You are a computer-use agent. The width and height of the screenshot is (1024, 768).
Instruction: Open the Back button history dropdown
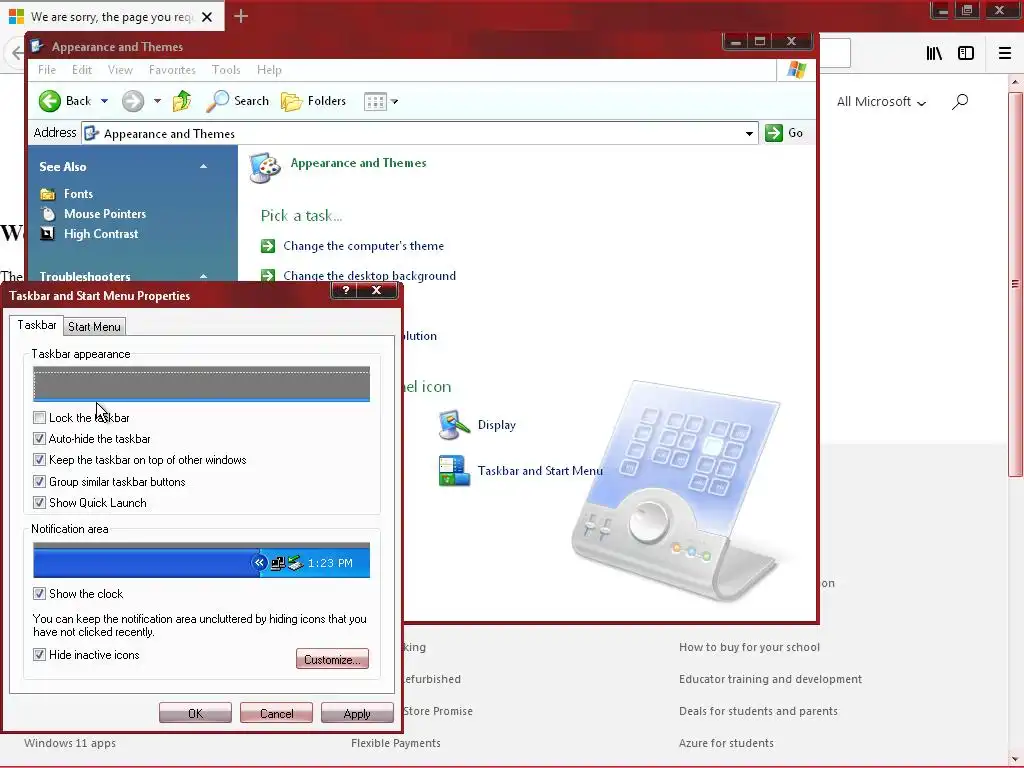coord(104,101)
